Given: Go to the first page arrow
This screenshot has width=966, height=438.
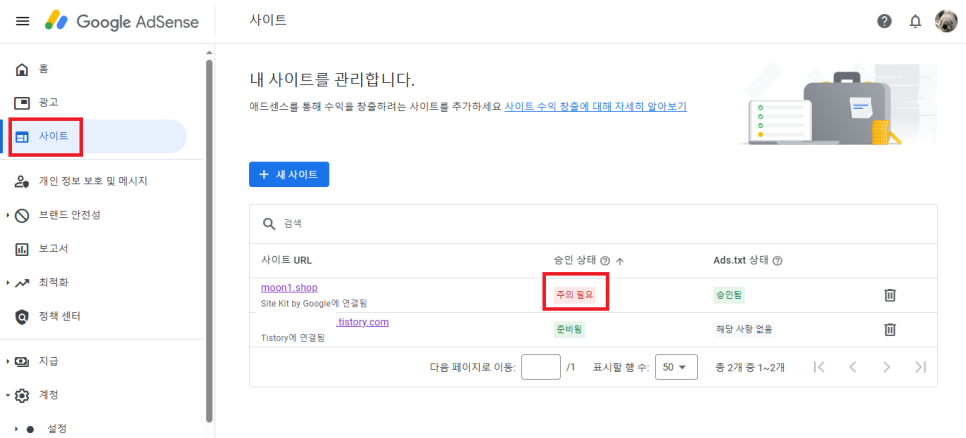Looking at the screenshot, I should coord(819,367).
